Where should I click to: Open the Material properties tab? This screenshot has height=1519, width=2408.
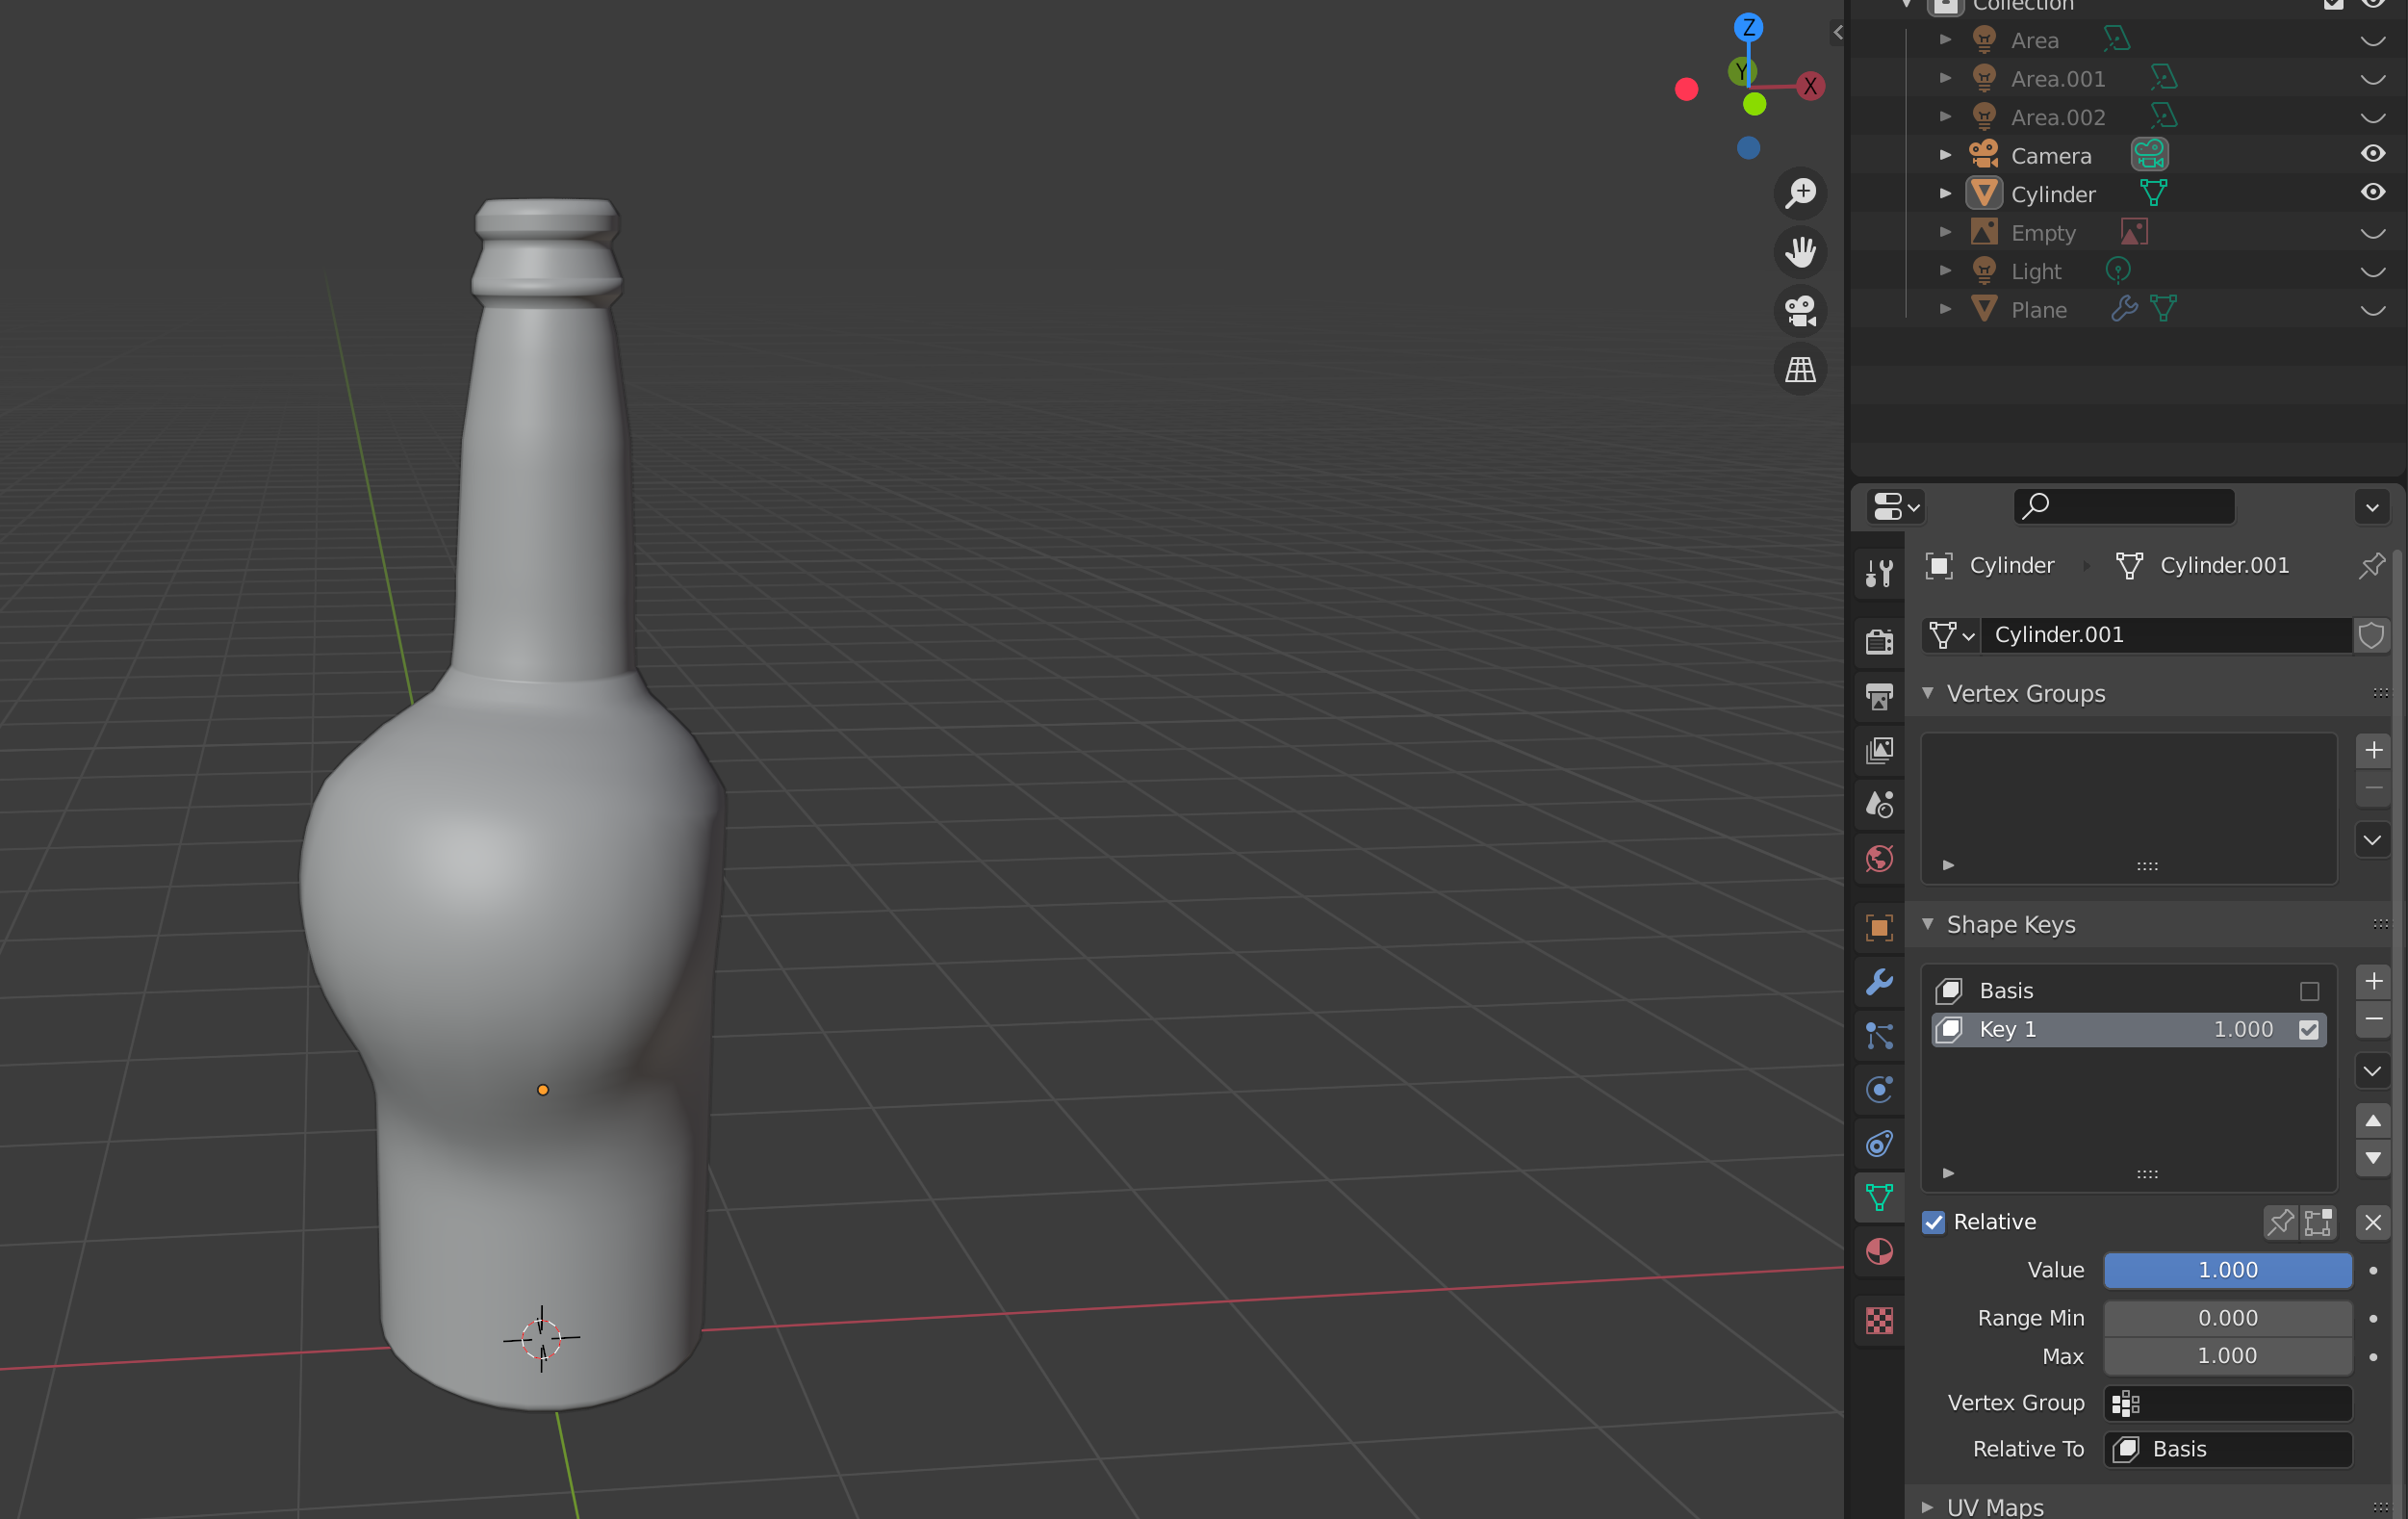(1880, 1251)
